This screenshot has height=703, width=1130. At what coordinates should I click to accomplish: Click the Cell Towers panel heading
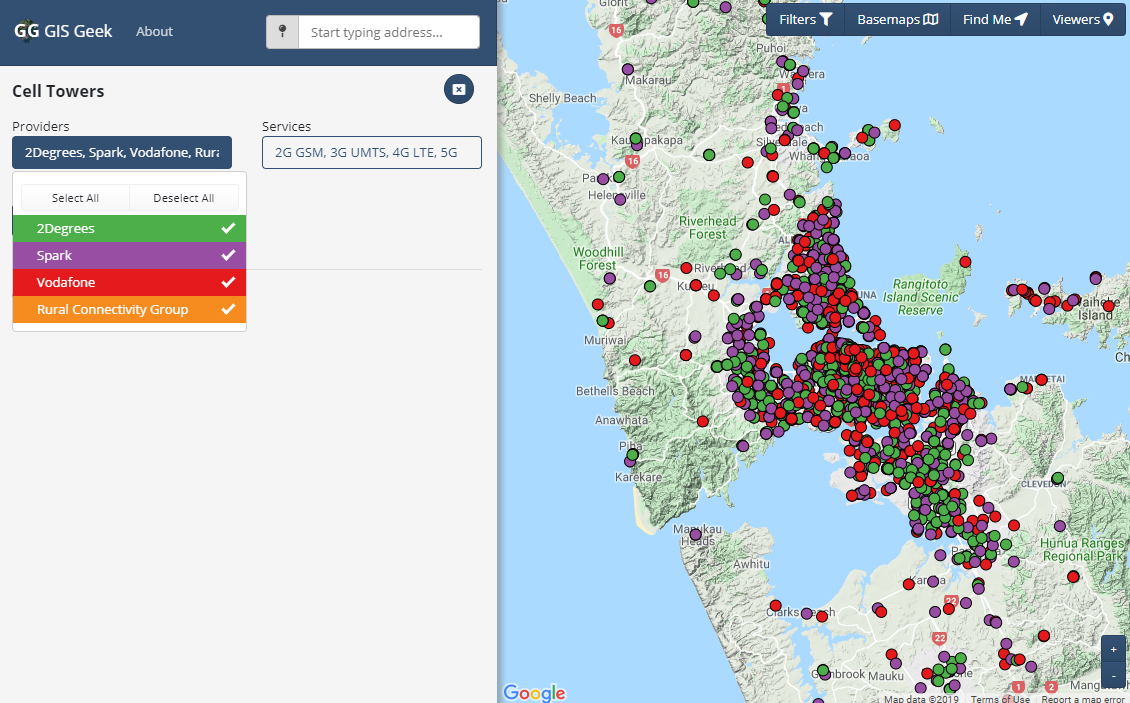coord(58,91)
